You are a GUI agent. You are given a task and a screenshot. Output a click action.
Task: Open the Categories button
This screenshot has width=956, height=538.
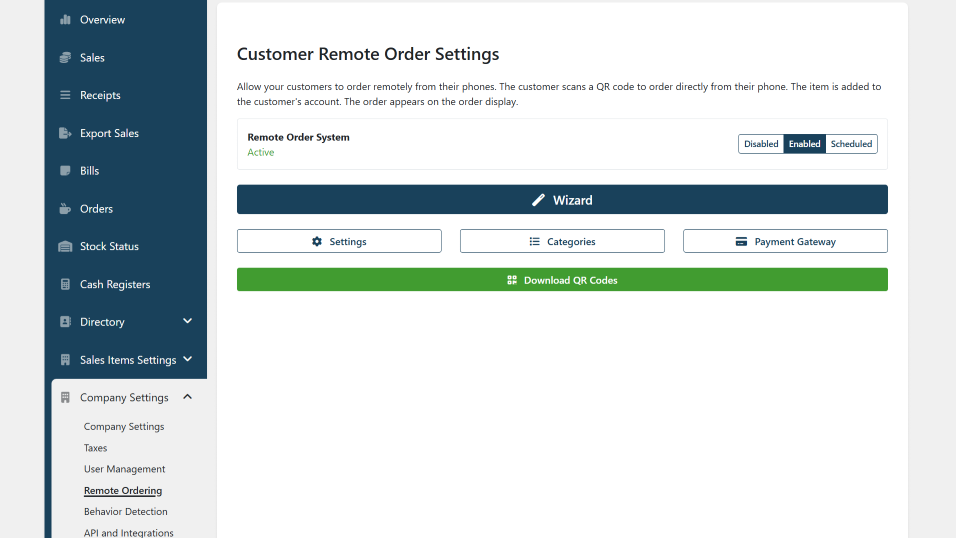click(562, 241)
